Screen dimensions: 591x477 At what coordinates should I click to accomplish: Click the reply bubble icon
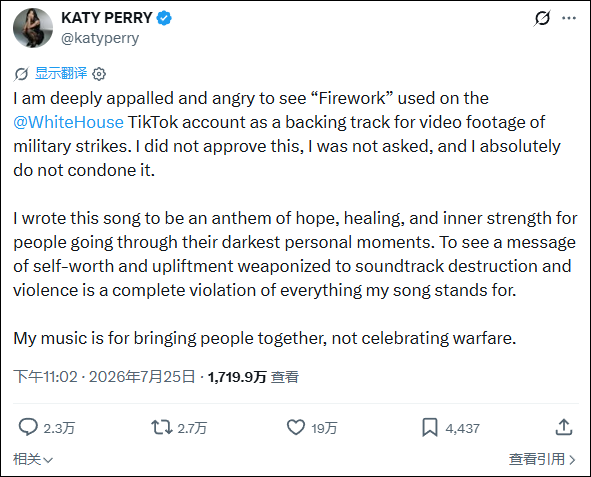pyautogui.click(x=28, y=427)
